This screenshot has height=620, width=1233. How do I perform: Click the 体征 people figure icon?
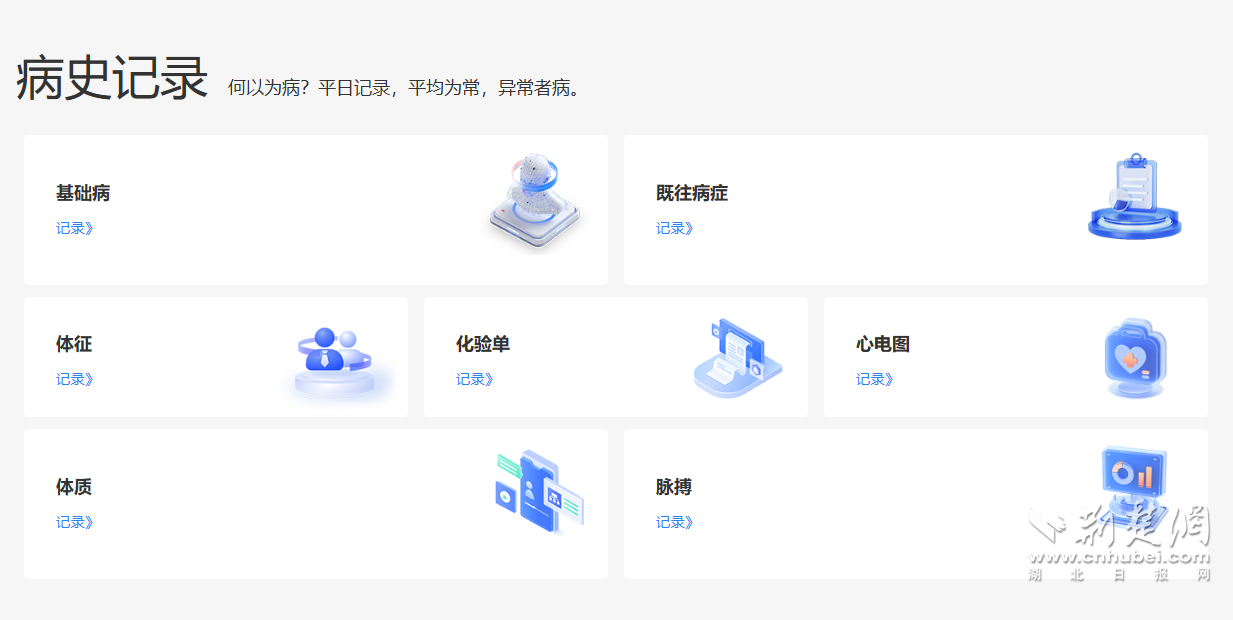334,360
